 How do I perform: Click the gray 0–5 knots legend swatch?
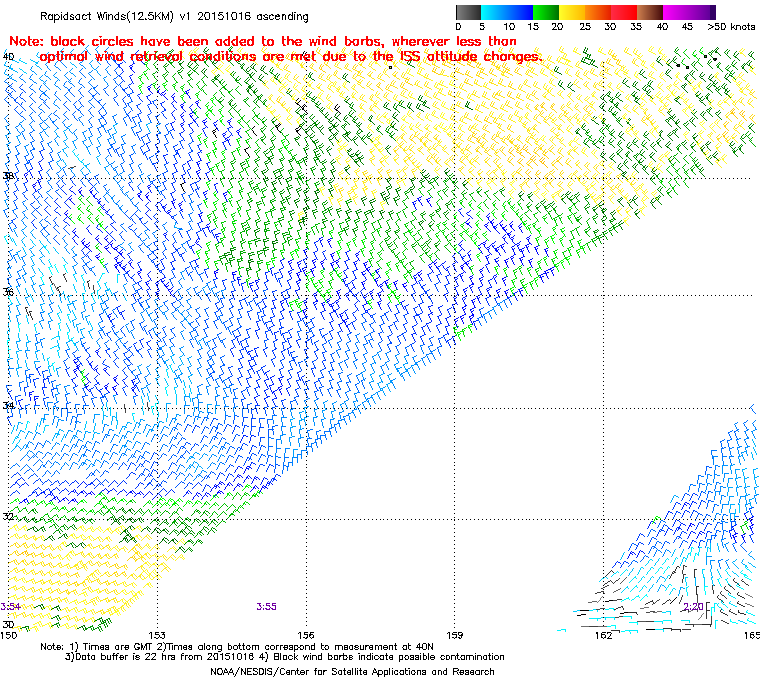click(468, 12)
